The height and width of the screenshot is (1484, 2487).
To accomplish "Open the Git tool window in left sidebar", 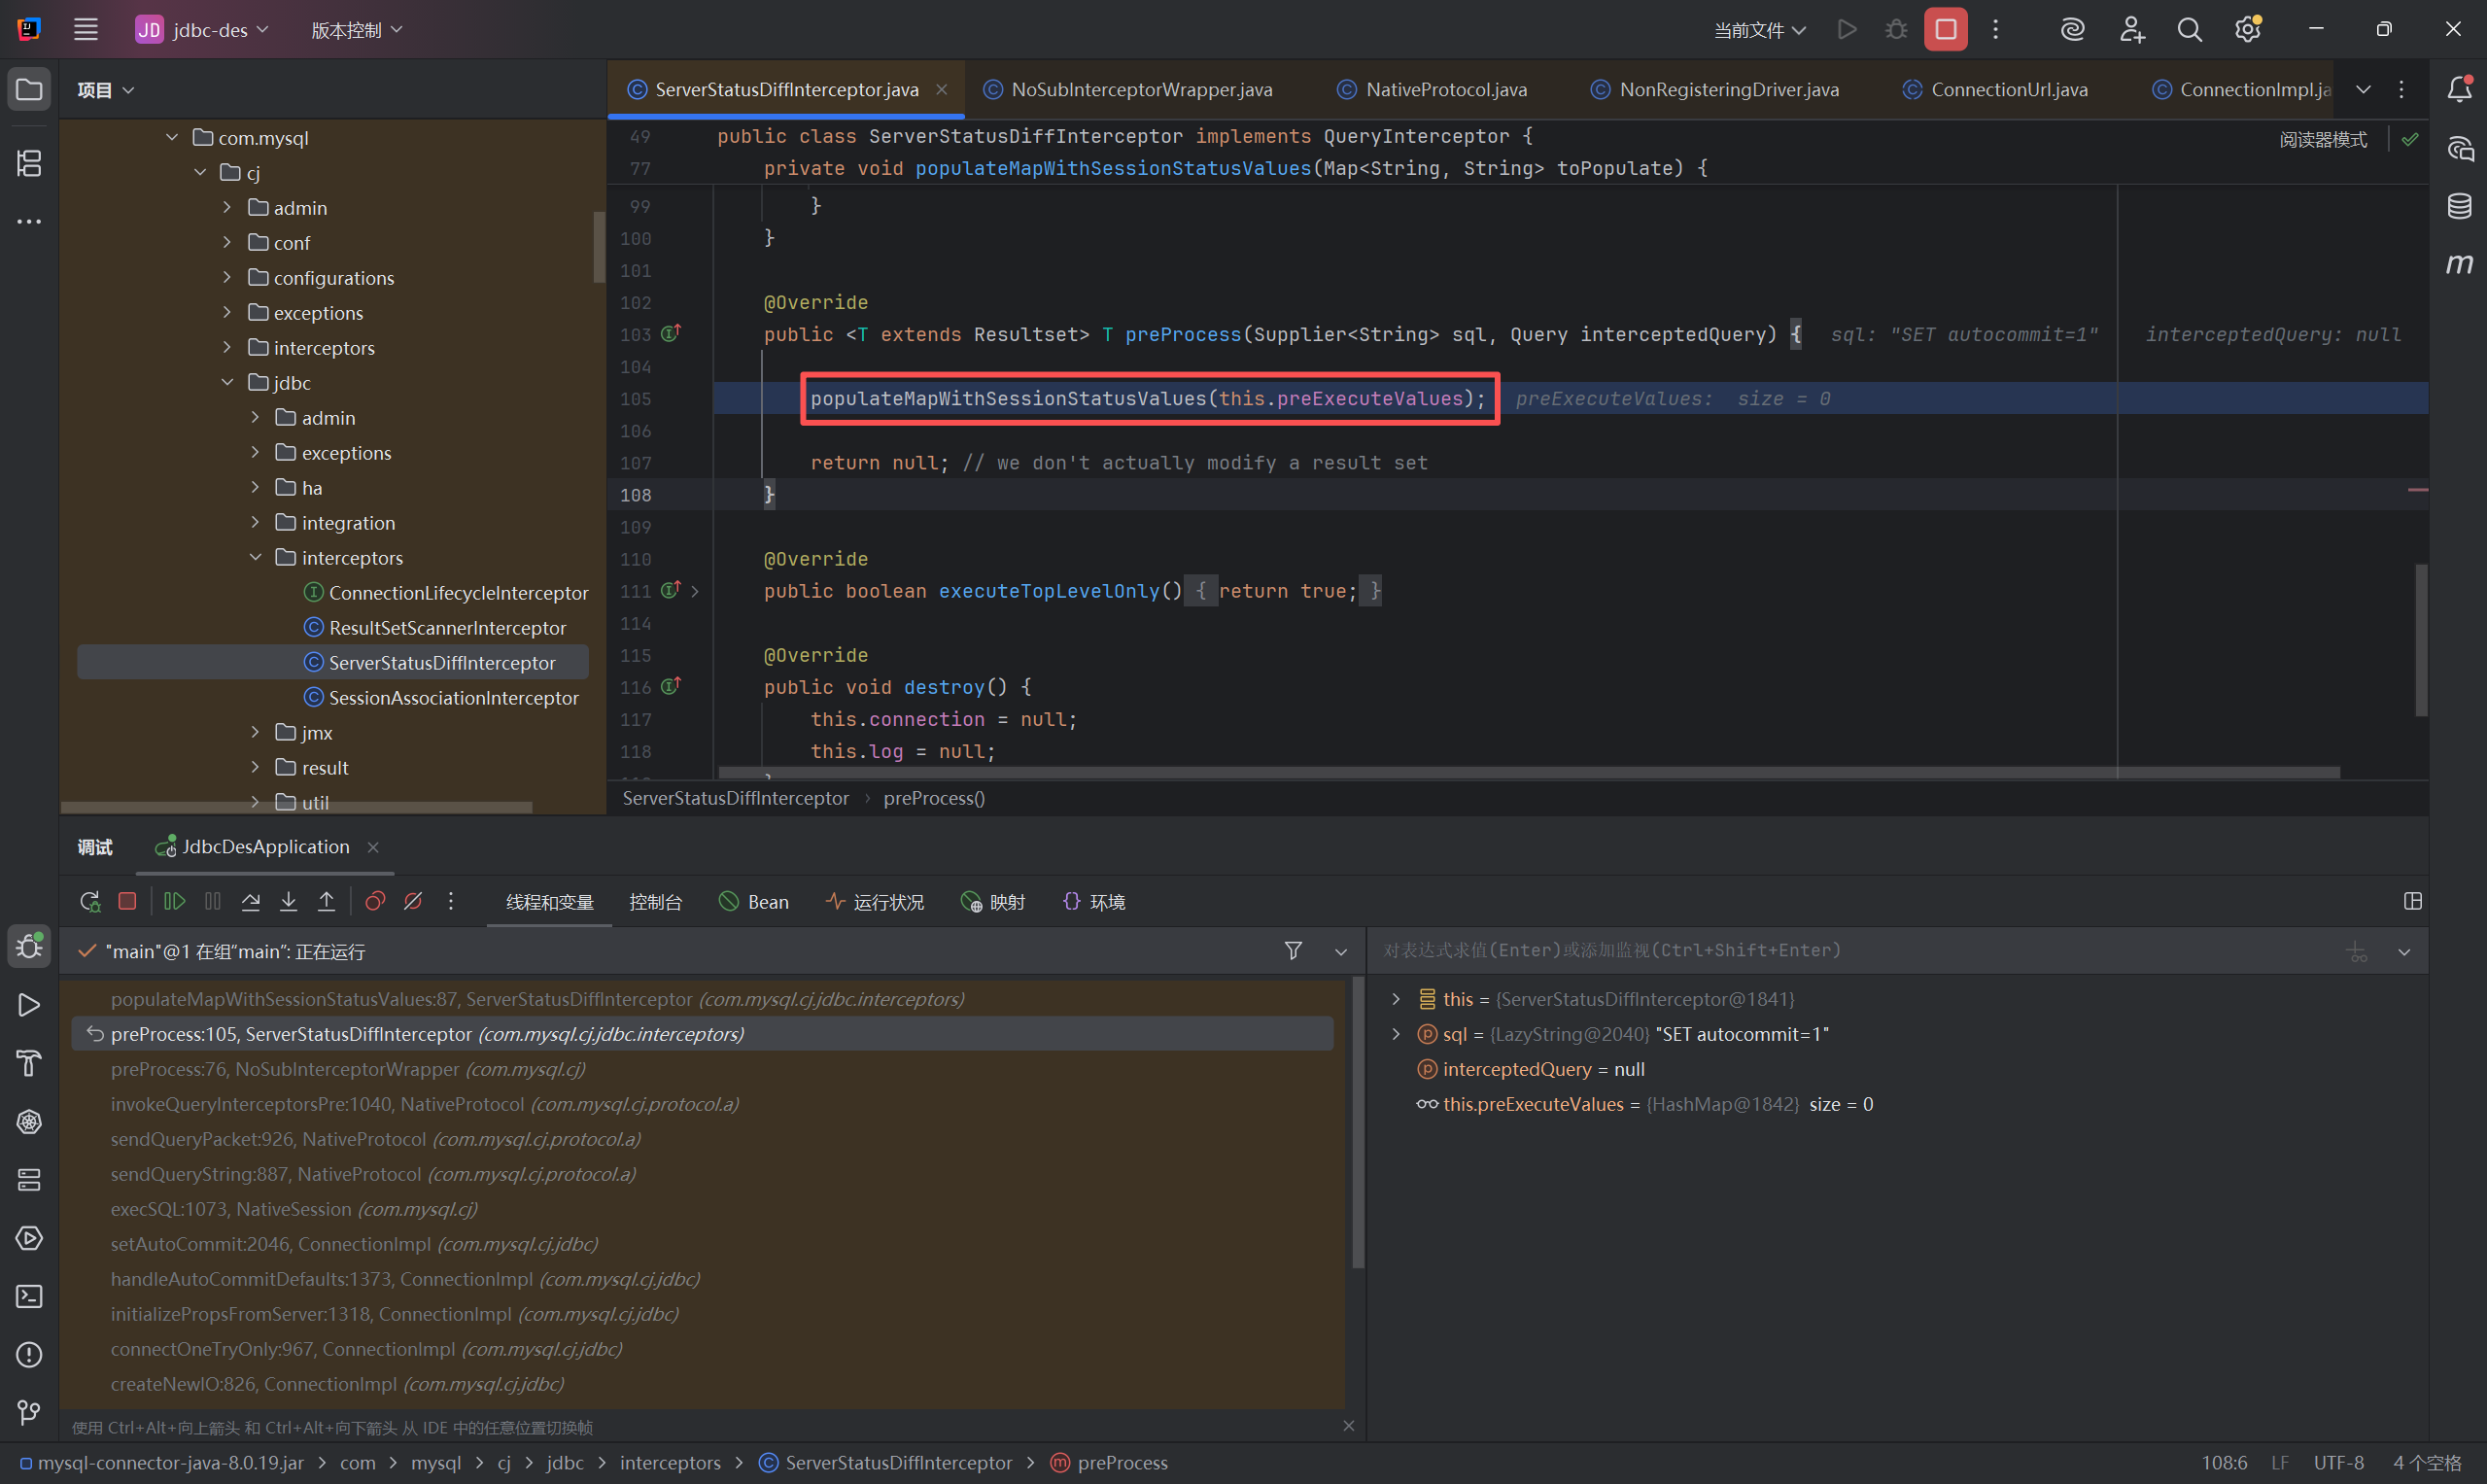I will click(29, 1413).
